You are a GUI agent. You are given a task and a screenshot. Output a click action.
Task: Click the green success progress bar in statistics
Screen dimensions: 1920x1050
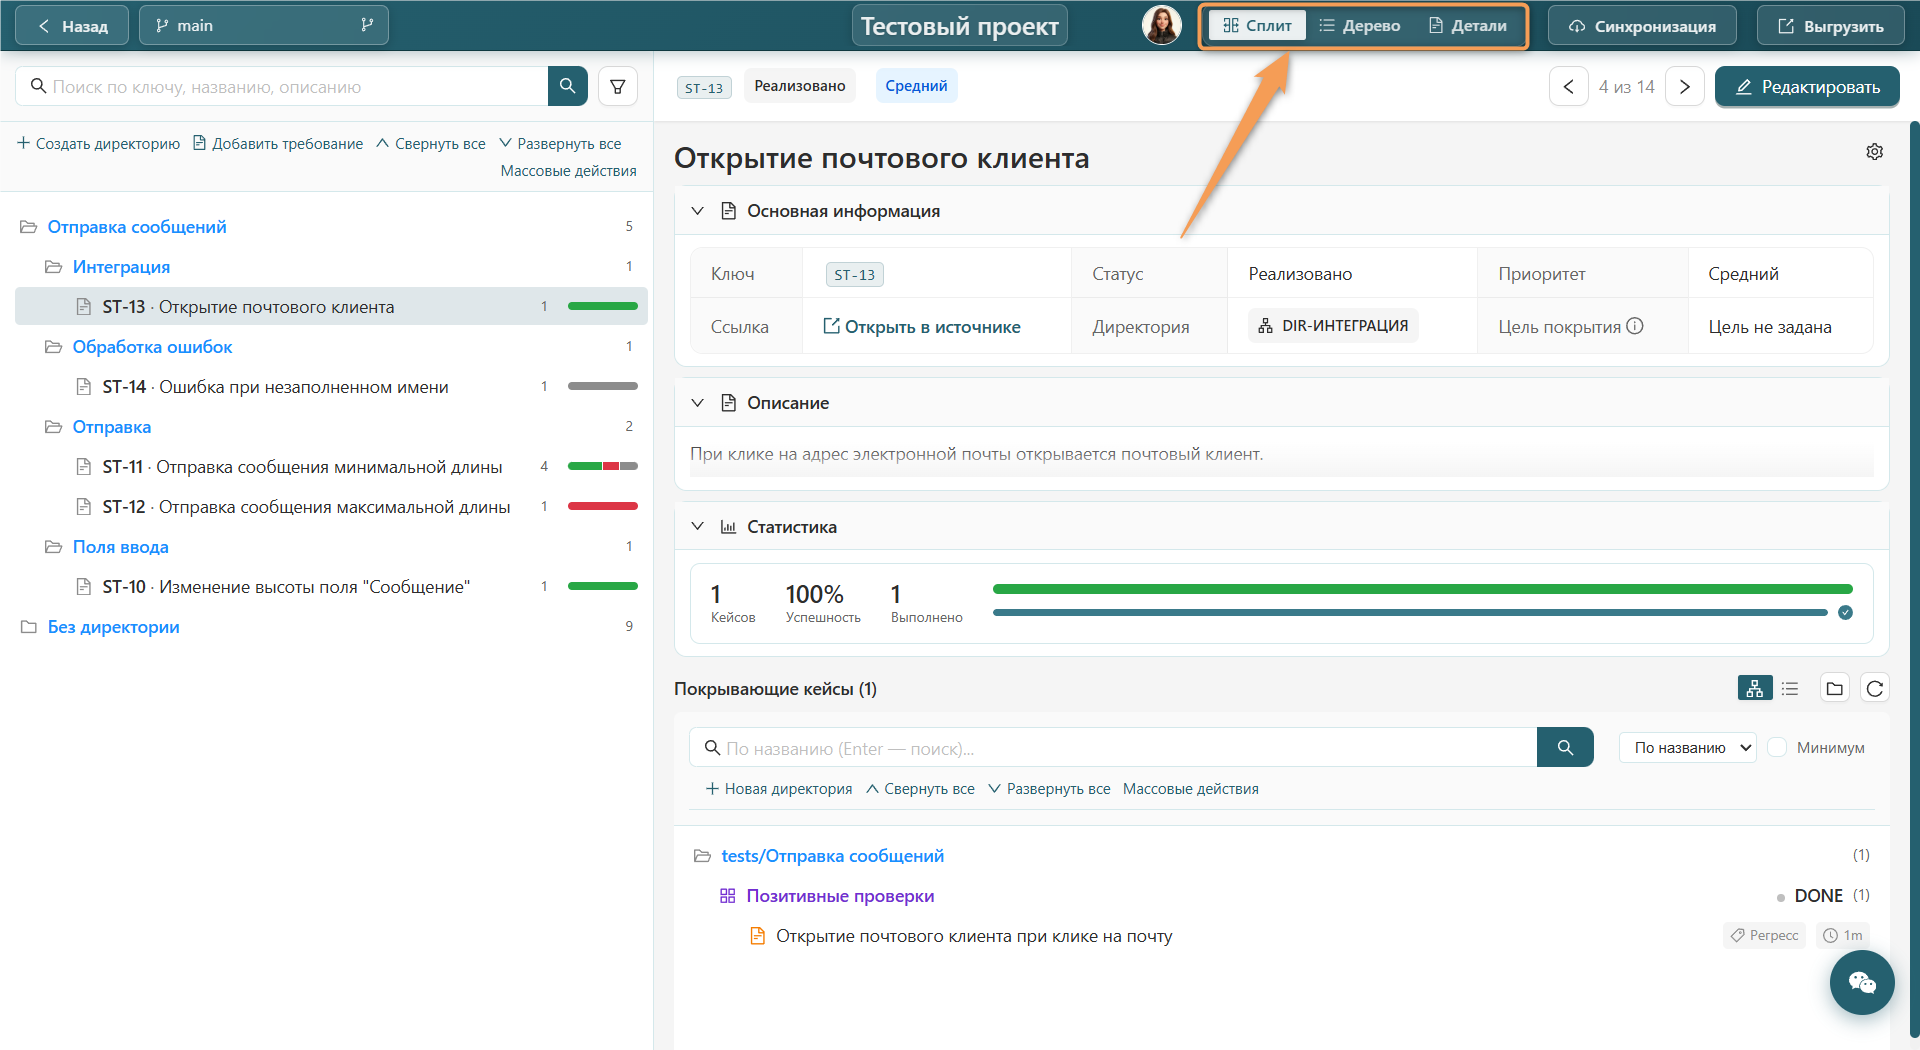pos(1422,589)
